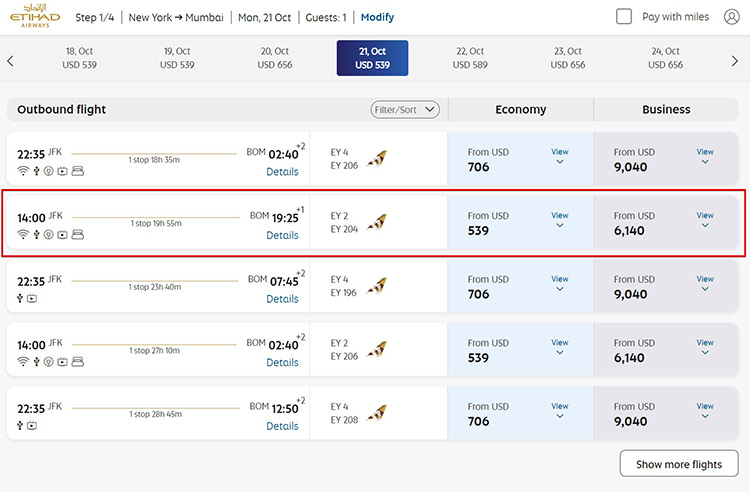Click Modify search link
Viewport: 750px width, 492px height.
377,17
